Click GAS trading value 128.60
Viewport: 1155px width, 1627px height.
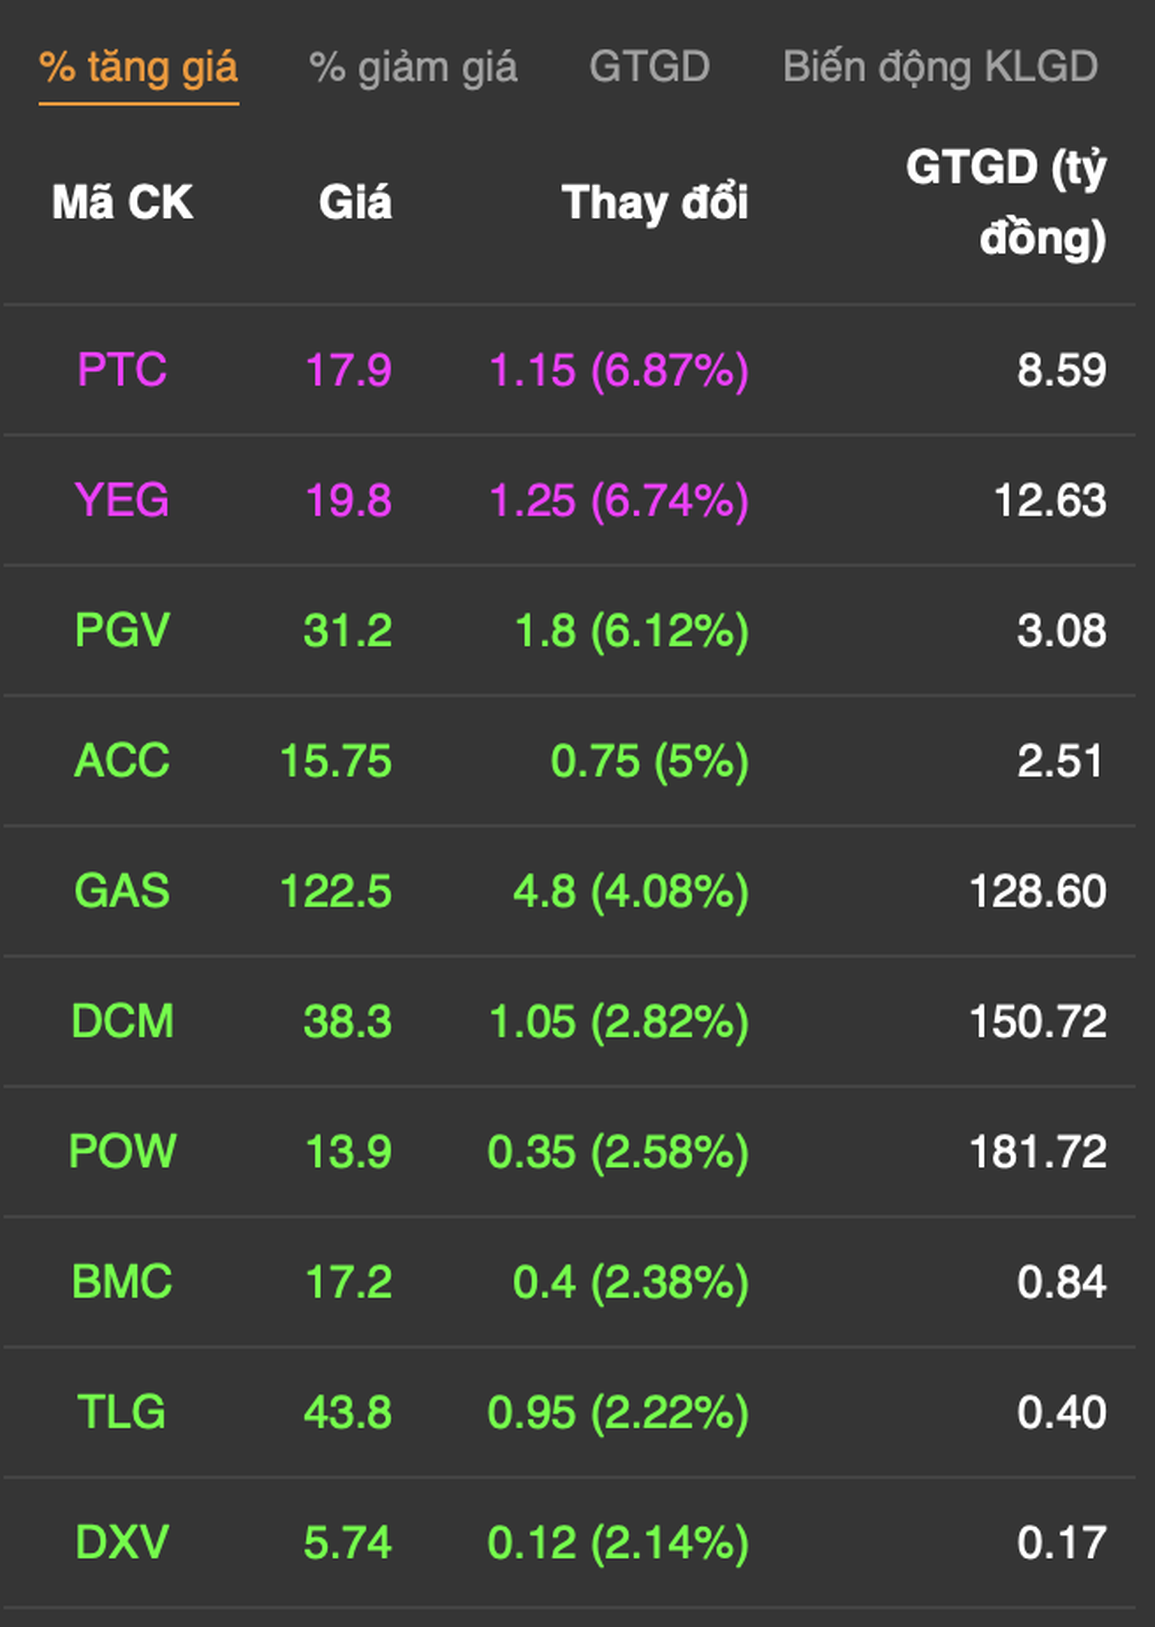(x=1037, y=891)
